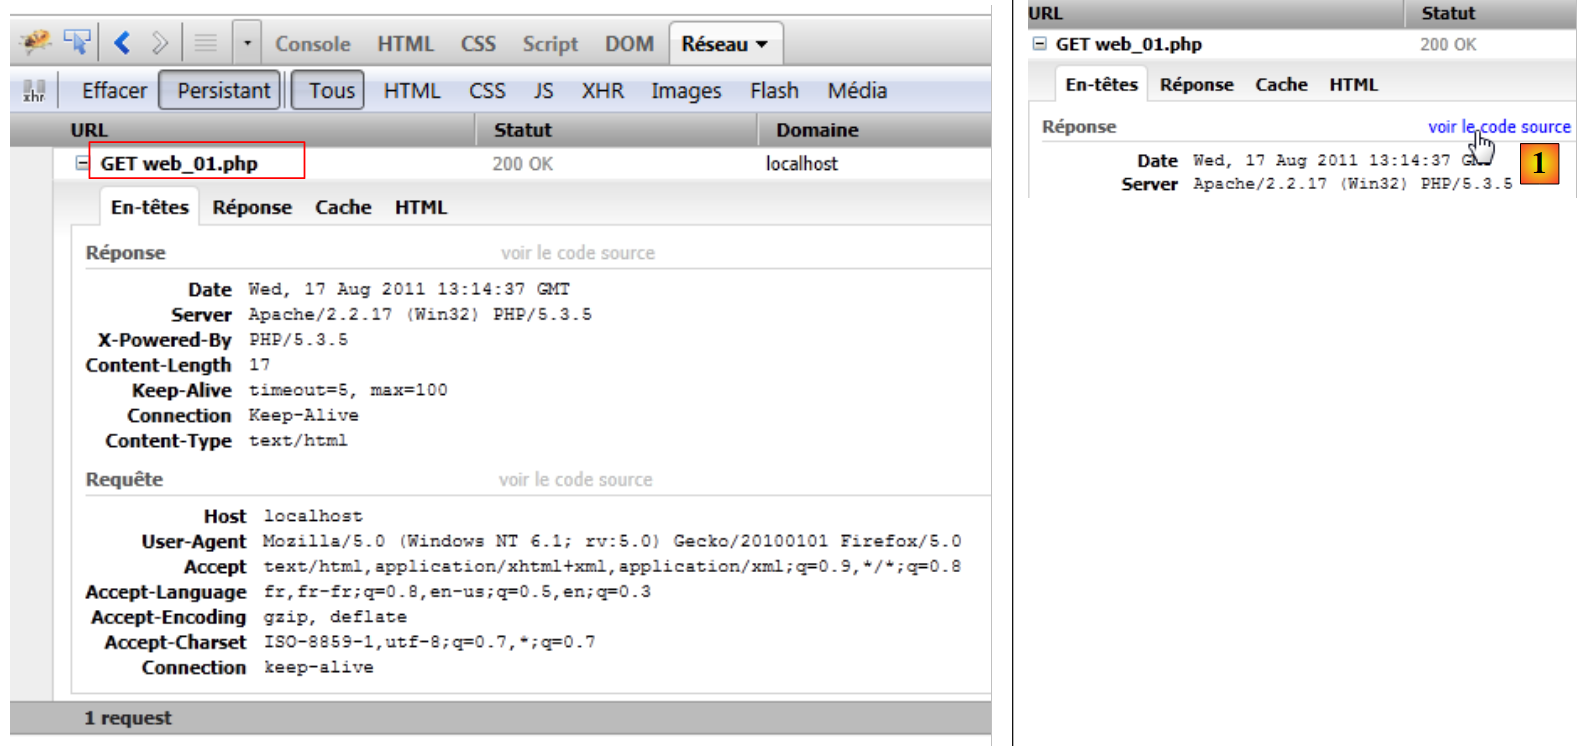Viewport: 1589px width, 746px height.
Task: Click the Effacer button
Action: click(x=114, y=91)
